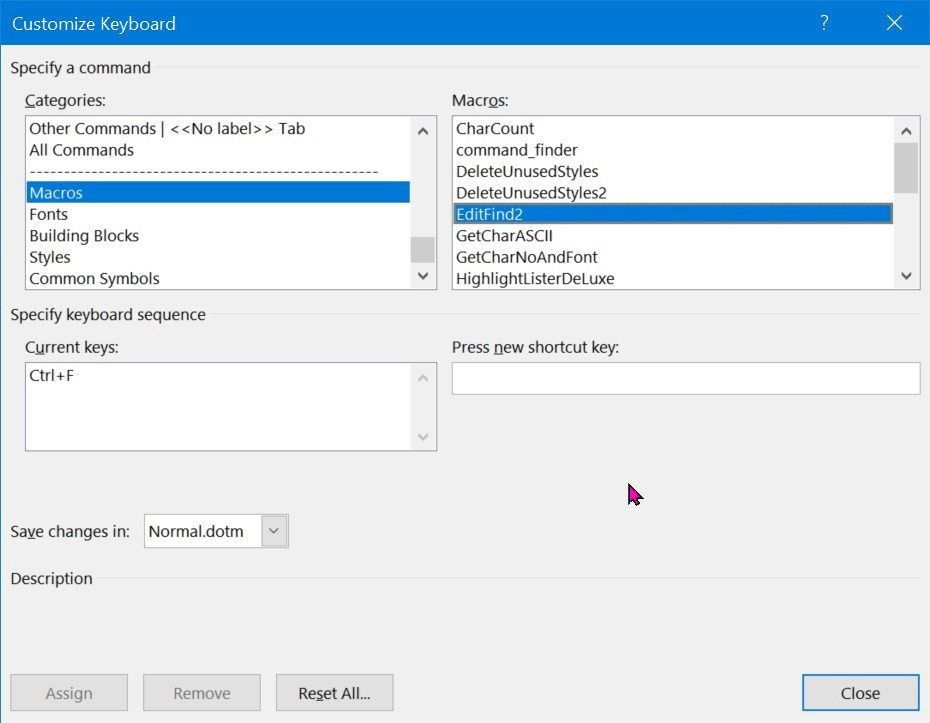Click down arrow of Categories scrollbar
Viewport: 930px width, 723px height.
pyautogui.click(x=423, y=276)
